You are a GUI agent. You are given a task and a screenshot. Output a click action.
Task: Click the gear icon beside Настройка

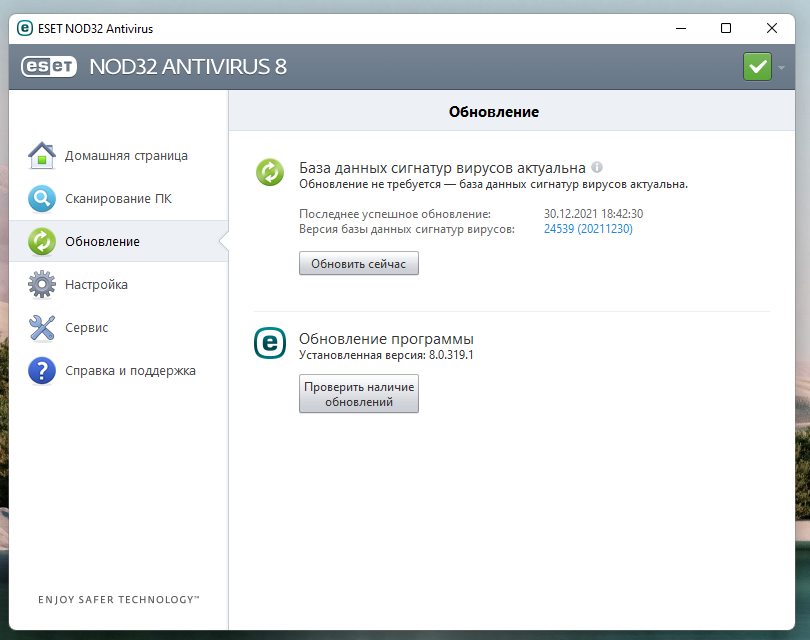tap(42, 285)
